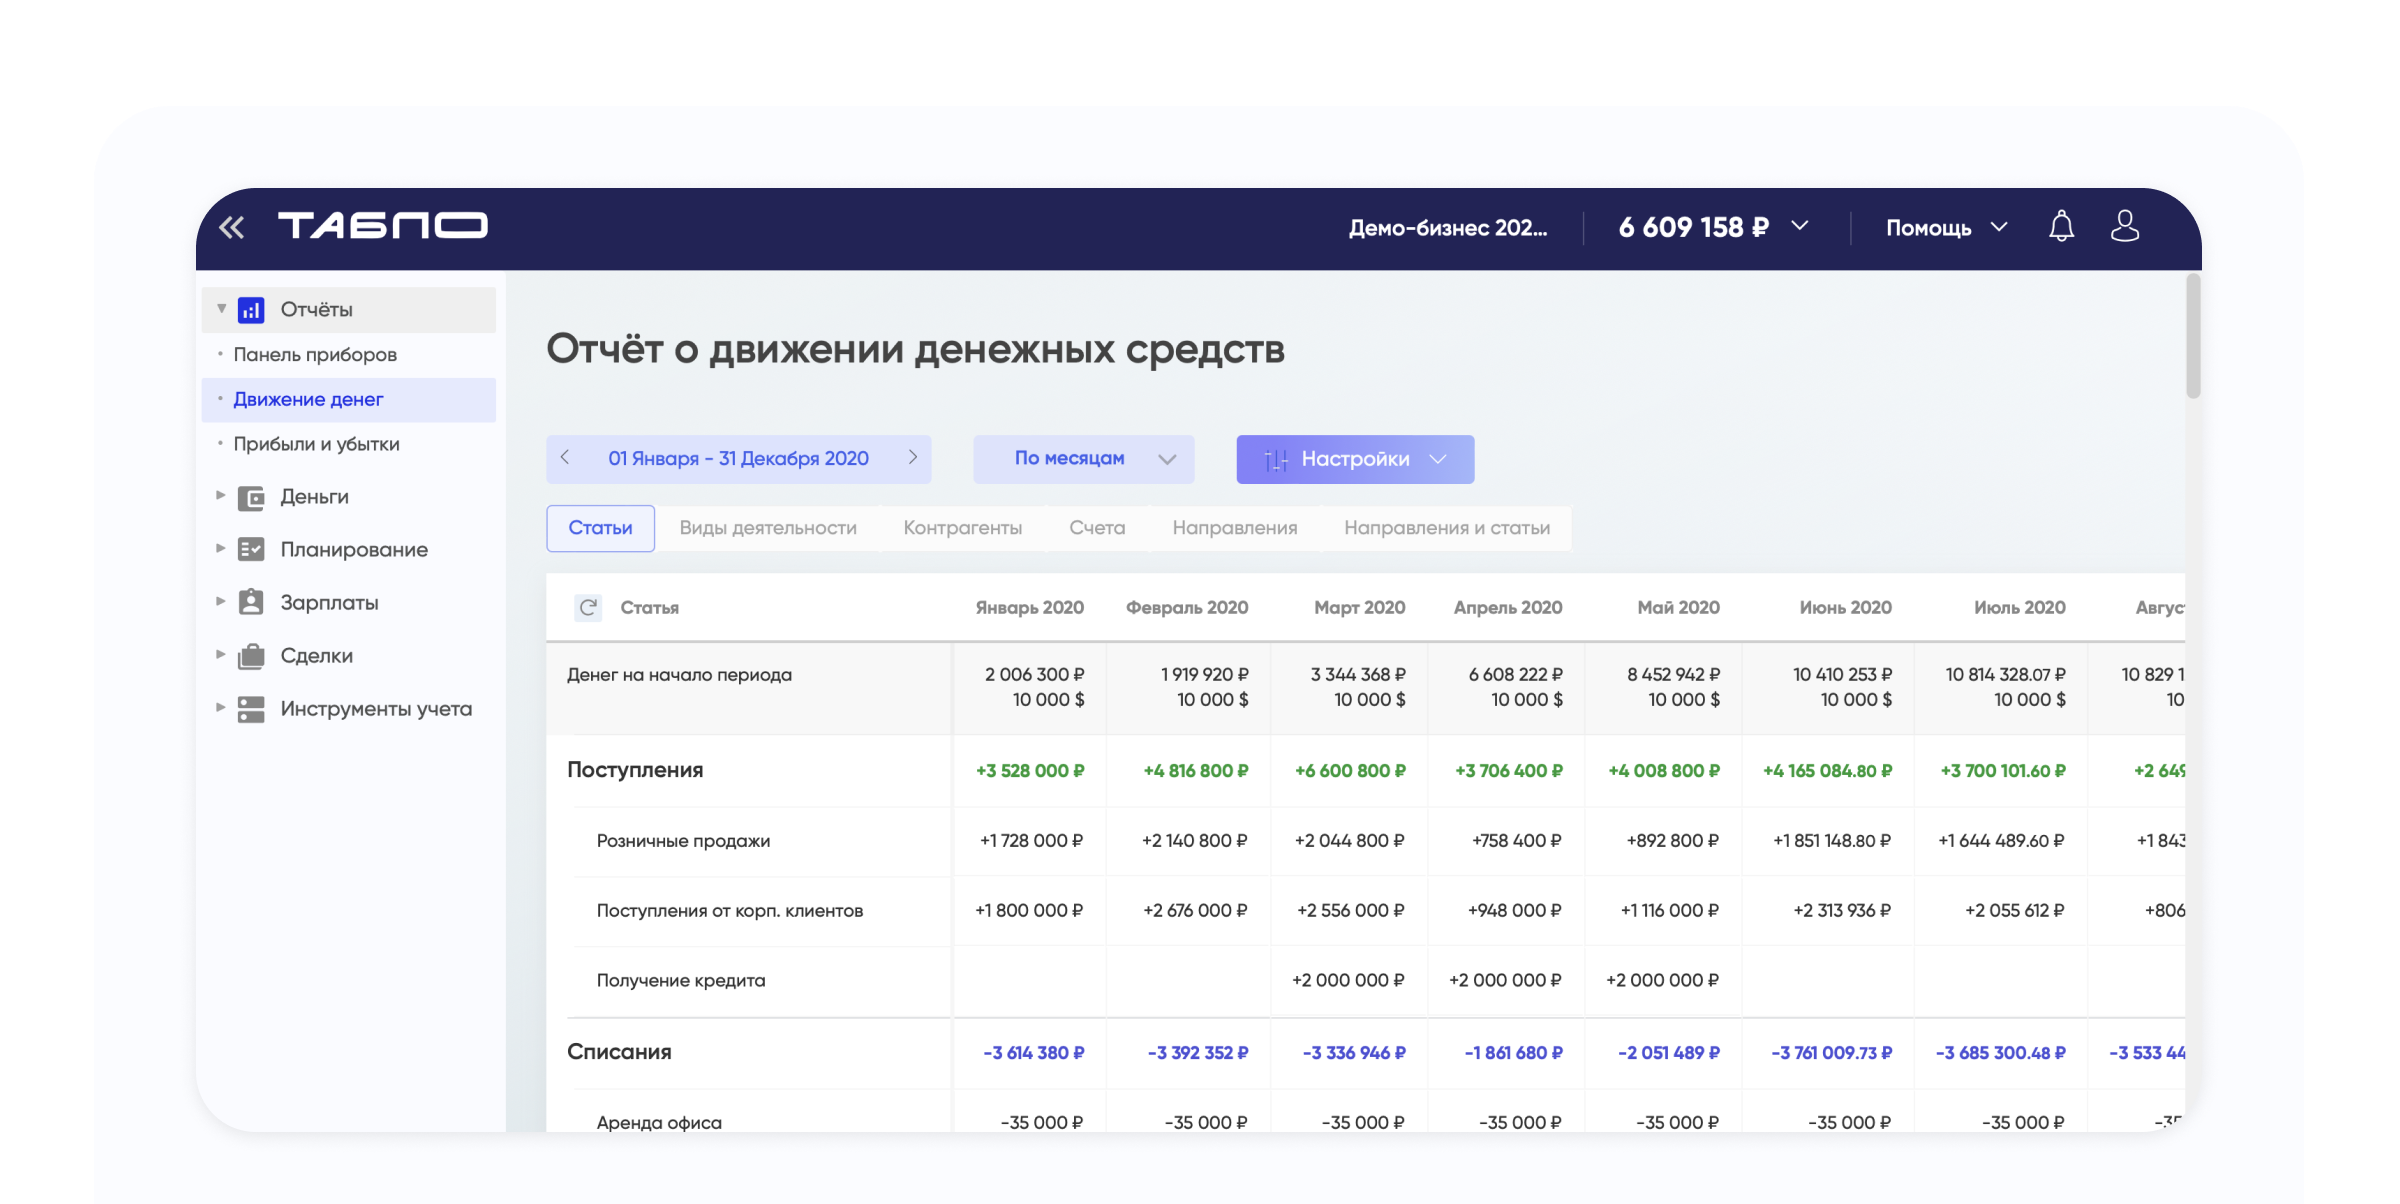This screenshot has width=2400, height=1204.
Task: Click the Март 2020 column header
Action: [1359, 608]
